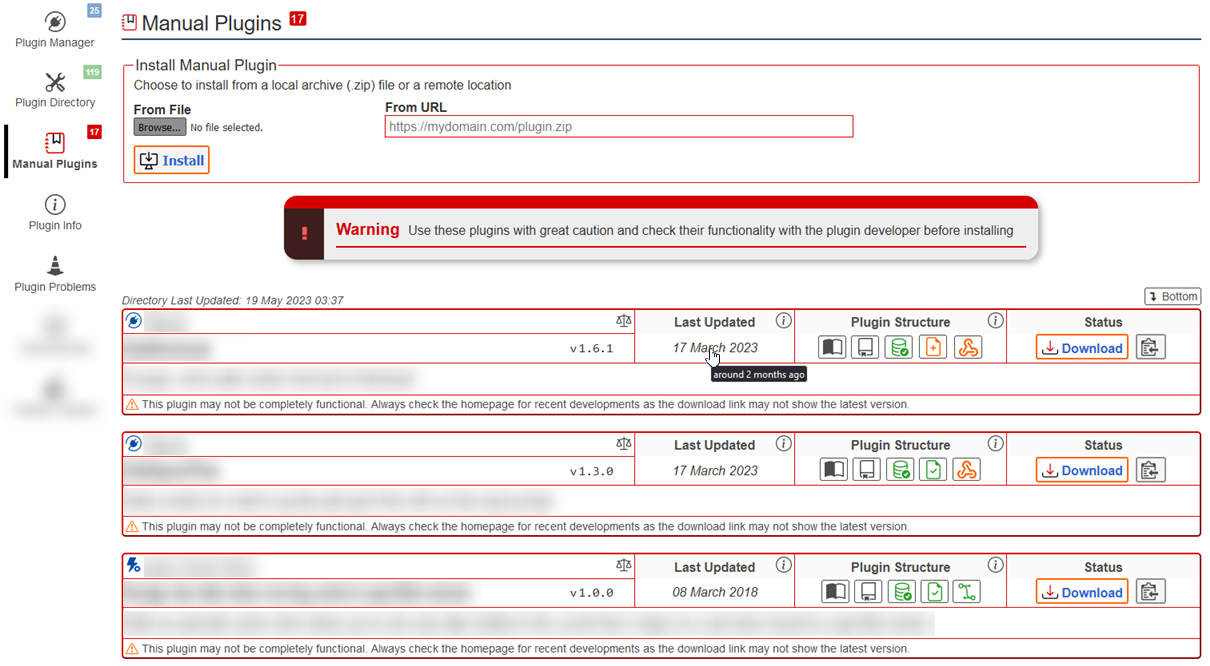This screenshot has width=1210, height=666.
Task: Click the second structure icon for v1.3.0 plugin
Action: (x=866, y=470)
